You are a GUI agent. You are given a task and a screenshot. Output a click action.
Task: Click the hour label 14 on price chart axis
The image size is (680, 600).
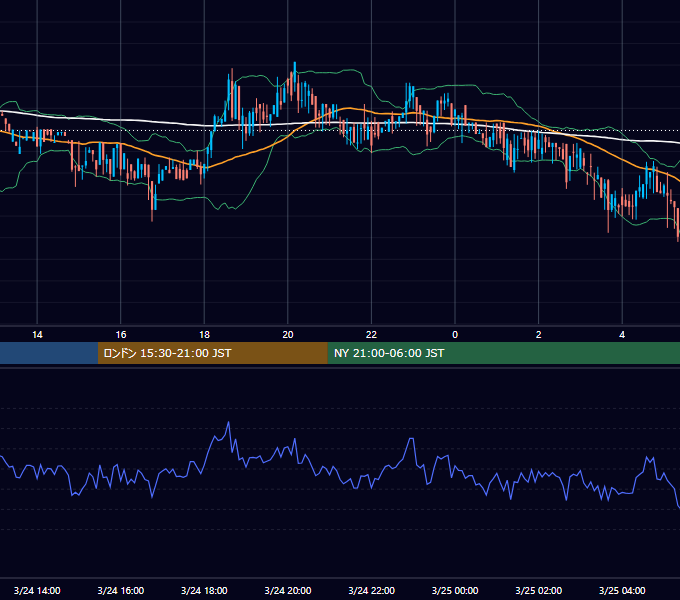(x=37, y=335)
